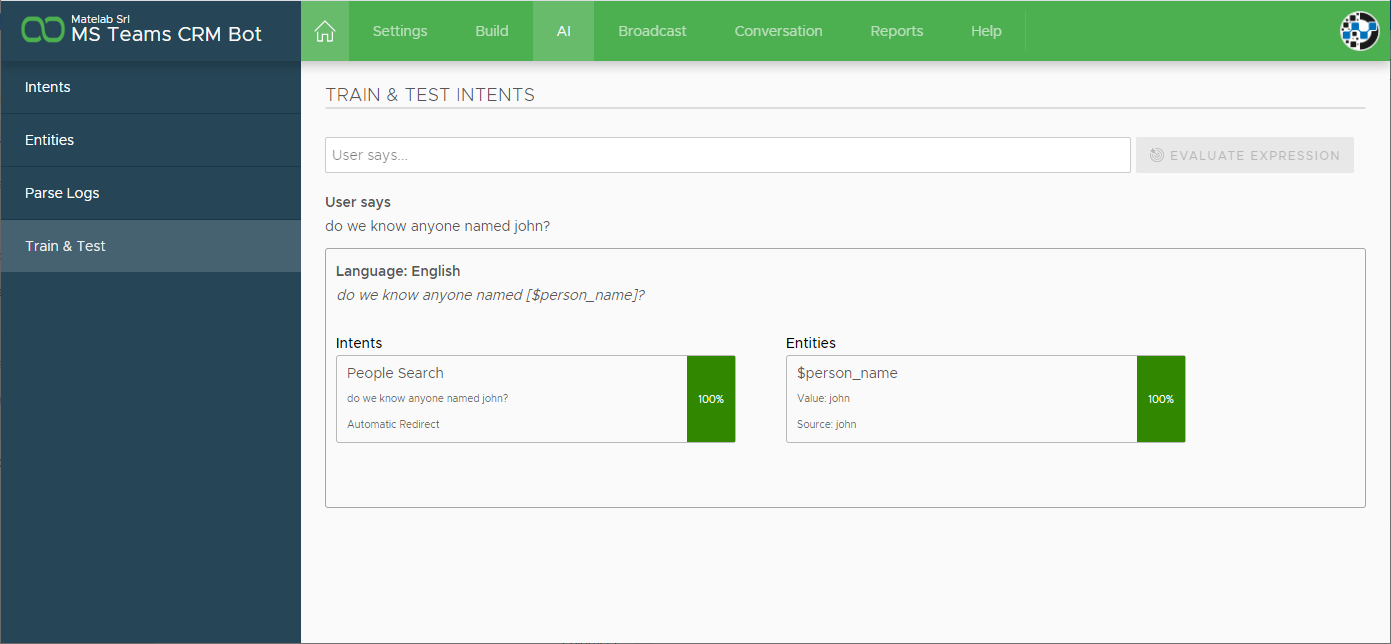The height and width of the screenshot is (644, 1391).
Task: Click 'Source: john' in entity card
Action: 826,424
